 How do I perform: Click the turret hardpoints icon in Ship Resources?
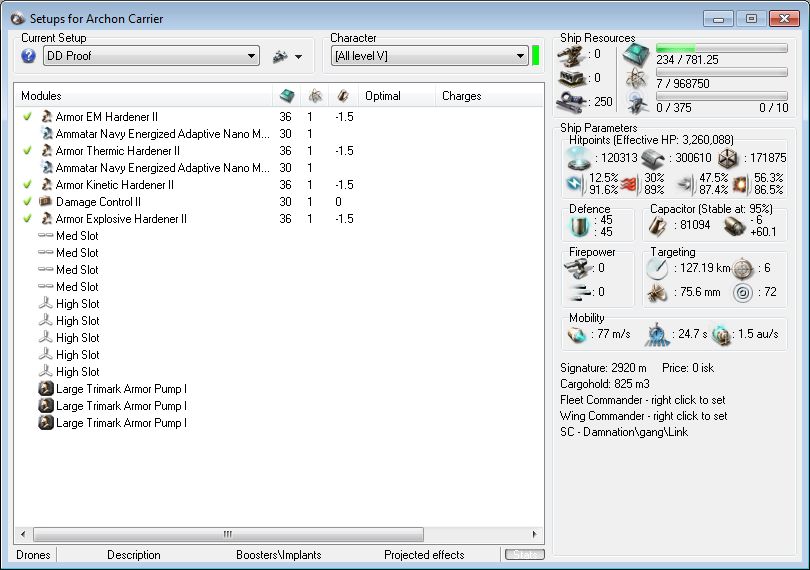coord(572,55)
